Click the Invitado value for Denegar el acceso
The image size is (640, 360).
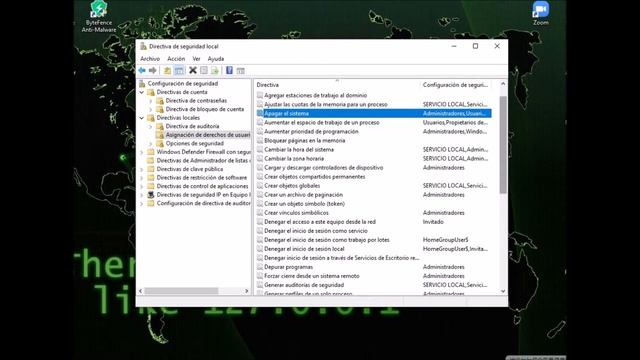click(x=433, y=222)
